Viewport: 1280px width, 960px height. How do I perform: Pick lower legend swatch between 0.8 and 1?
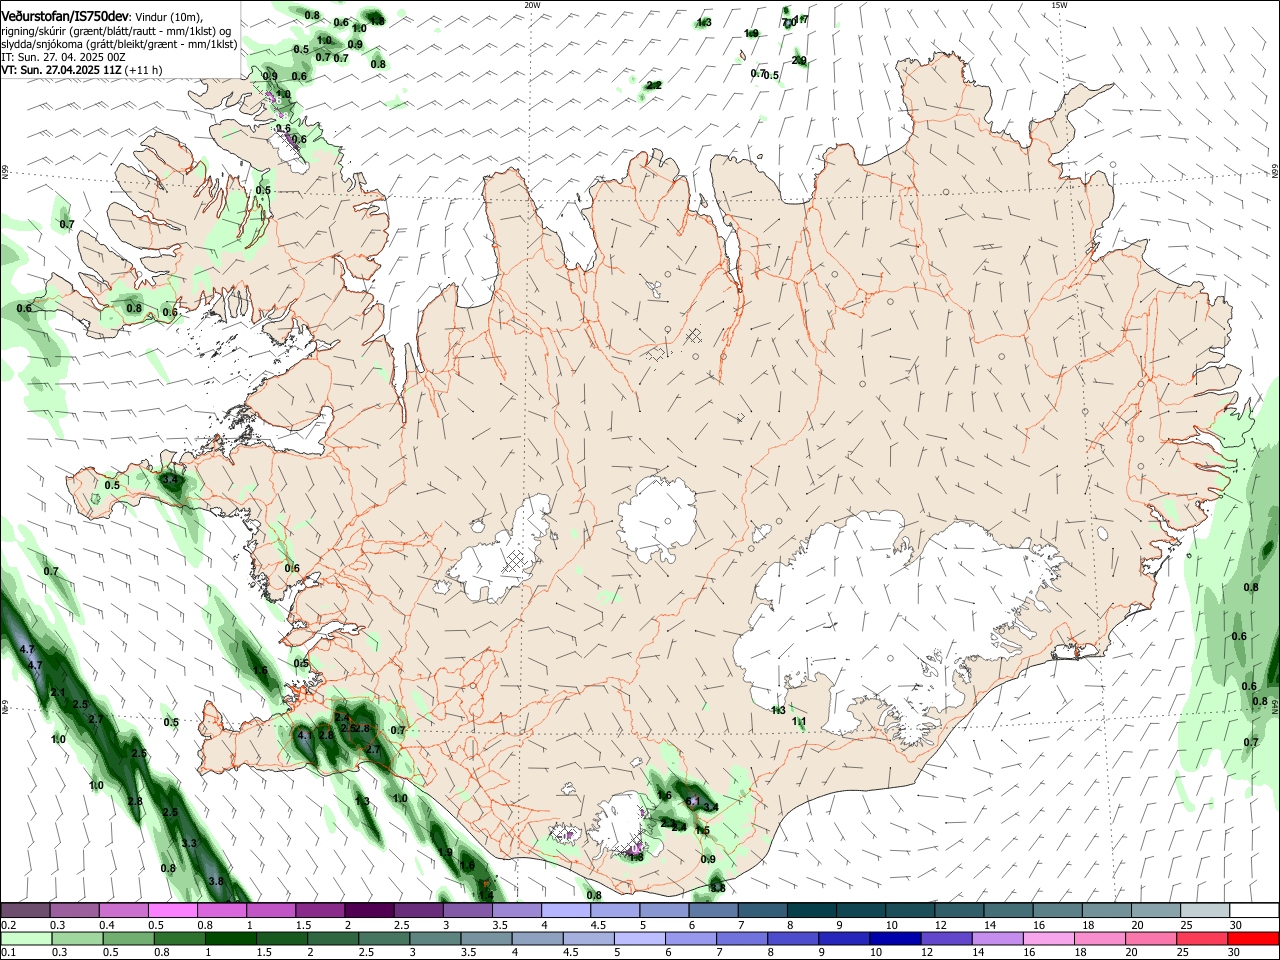point(182,938)
